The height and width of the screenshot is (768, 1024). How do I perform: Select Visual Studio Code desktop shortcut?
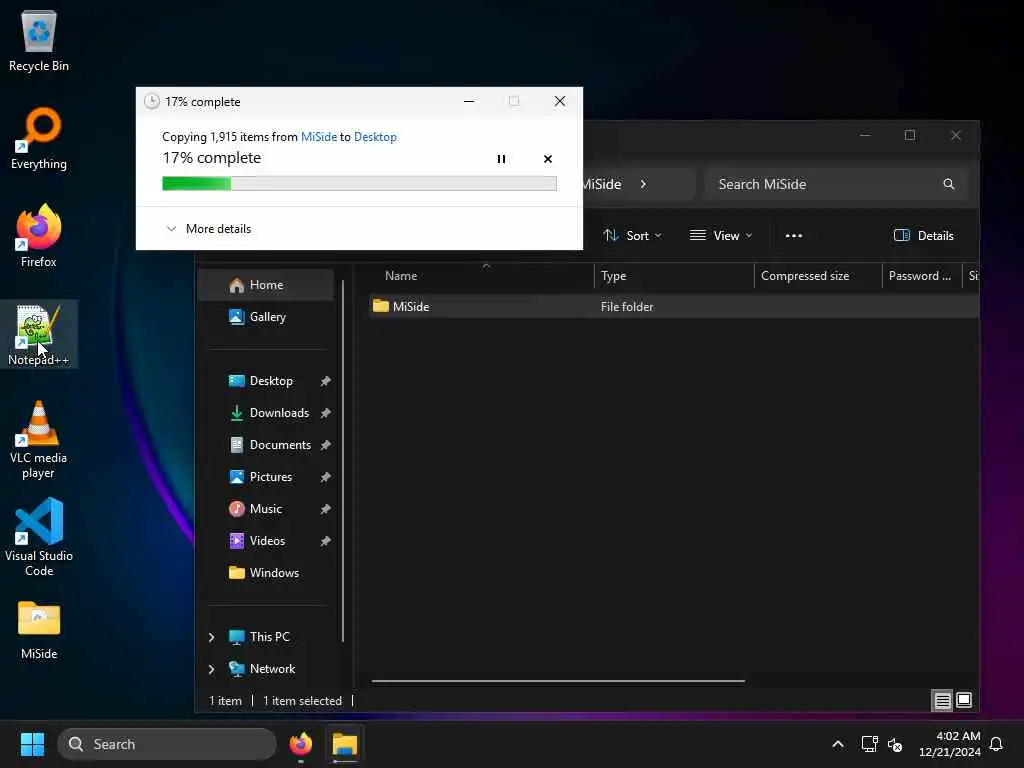pos(39,537)
